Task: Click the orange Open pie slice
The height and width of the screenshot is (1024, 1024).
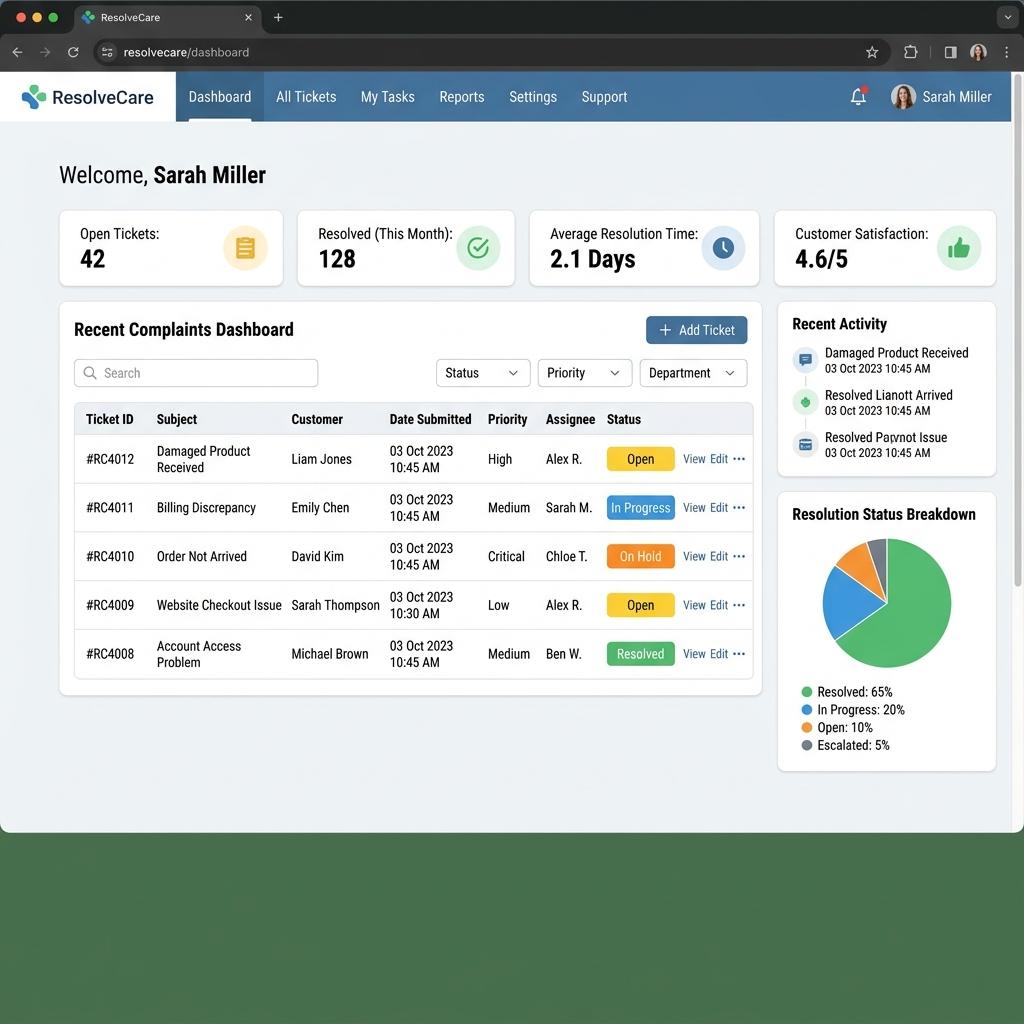Action: coord(861,564)
